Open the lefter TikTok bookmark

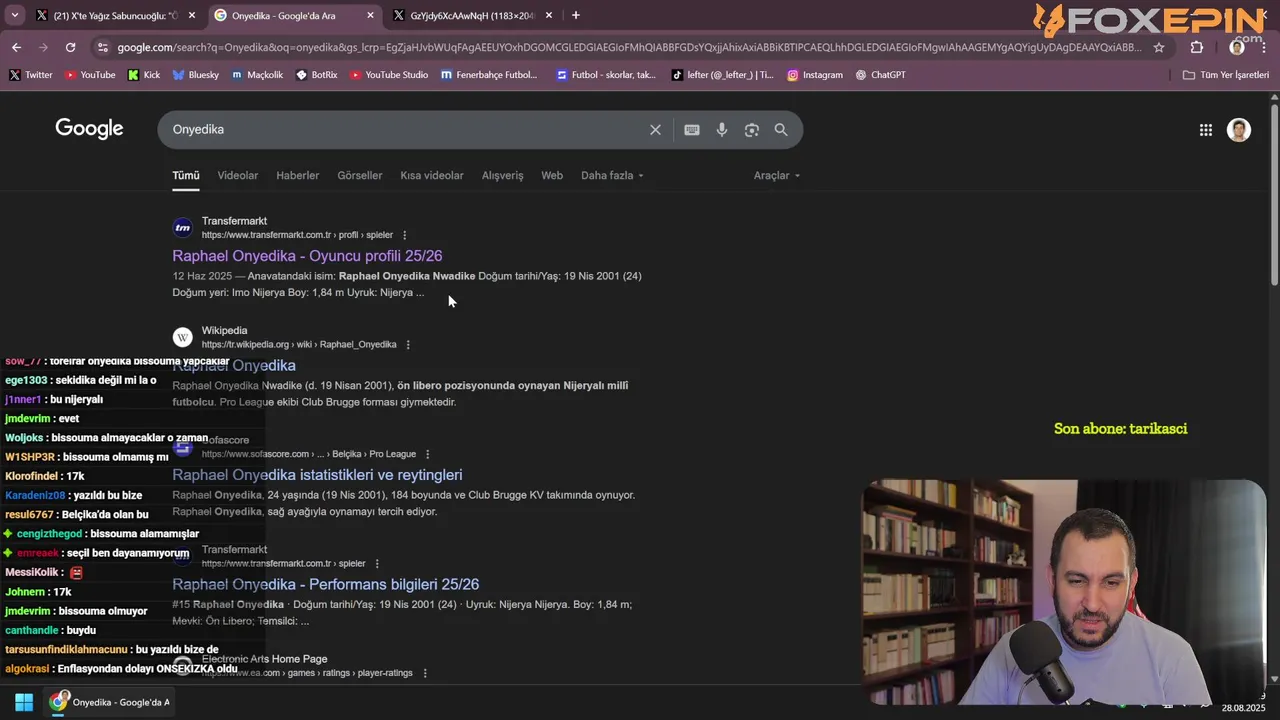click(x=723, y=75)
